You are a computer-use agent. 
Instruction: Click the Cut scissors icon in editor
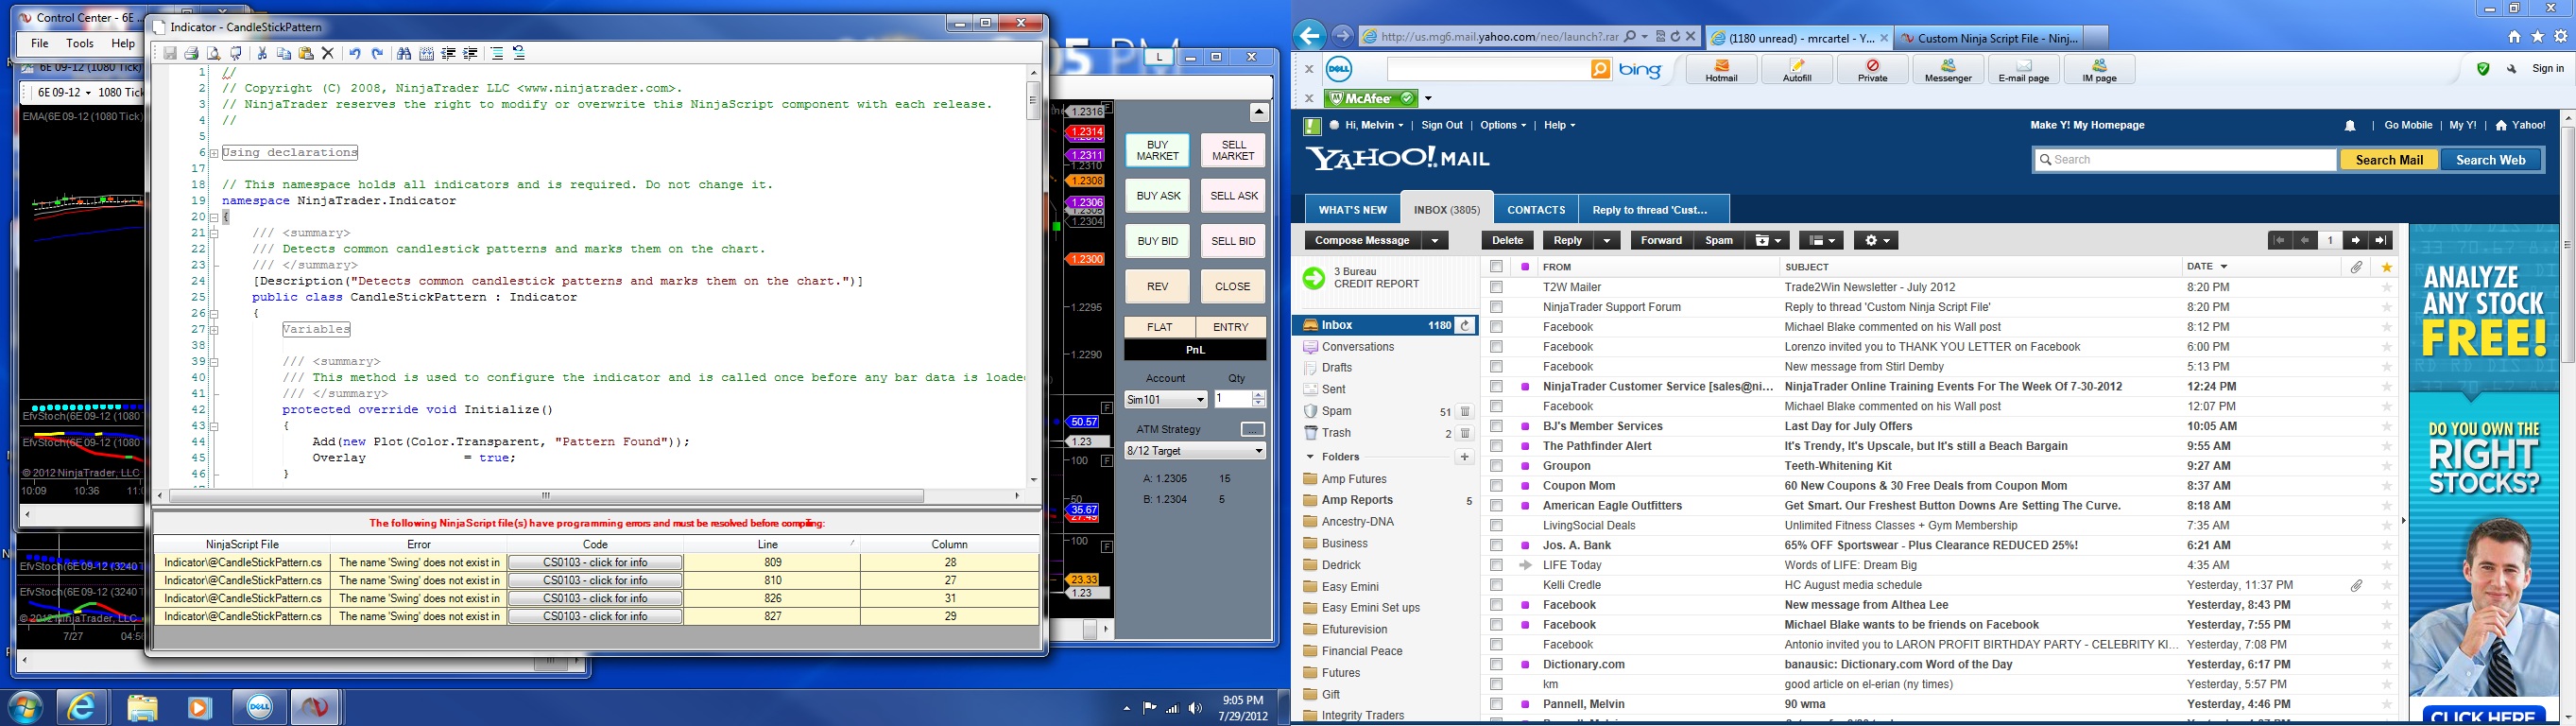pyautogui.click(x=262, y=54)
